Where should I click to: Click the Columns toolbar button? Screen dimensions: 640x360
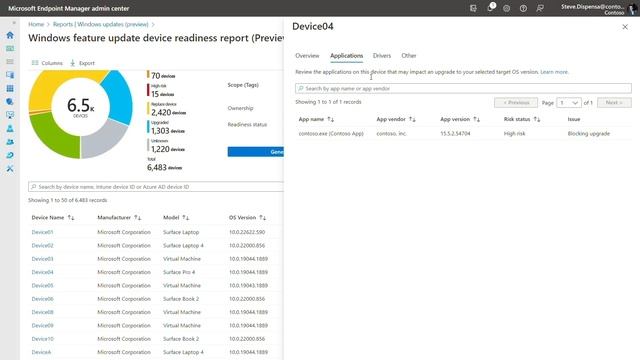click(47, 63)
